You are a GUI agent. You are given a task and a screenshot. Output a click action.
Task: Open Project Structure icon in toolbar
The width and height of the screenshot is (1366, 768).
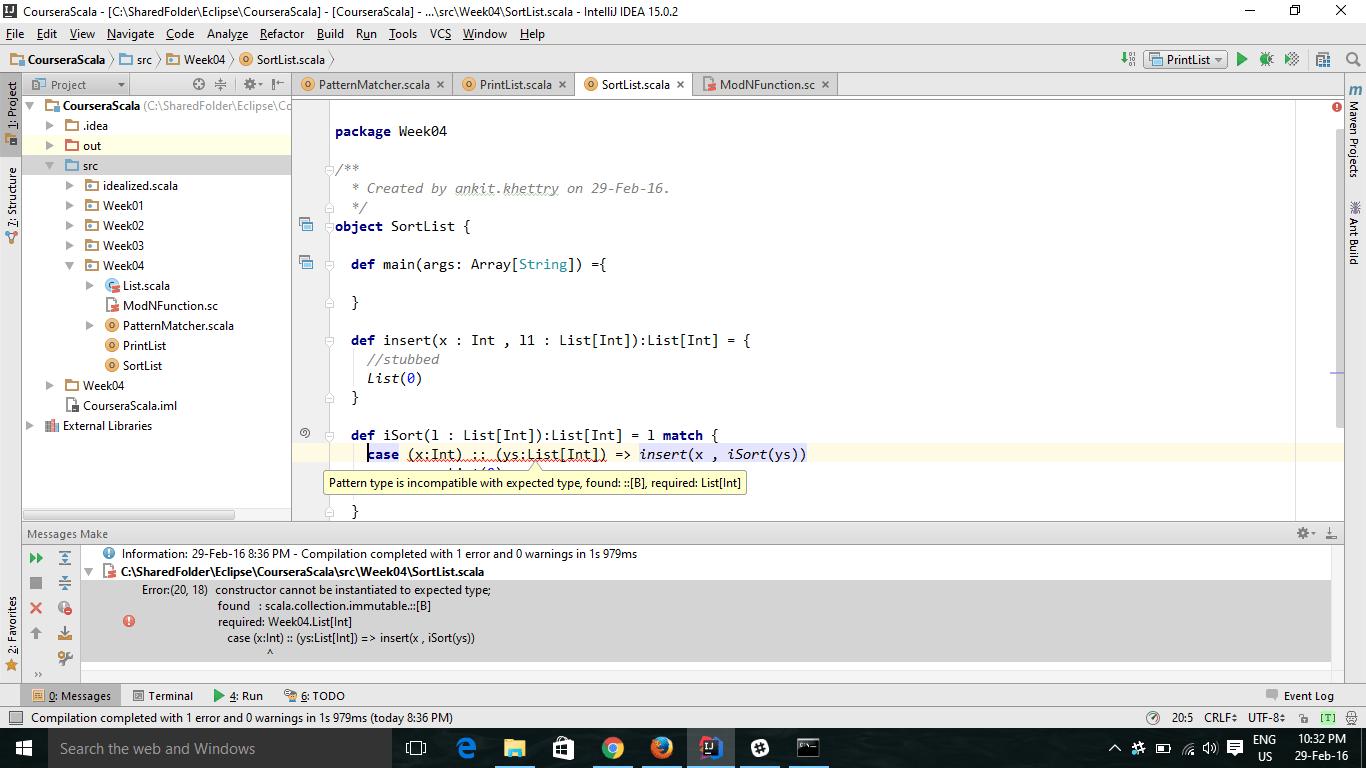click(x=1323, y=59)
